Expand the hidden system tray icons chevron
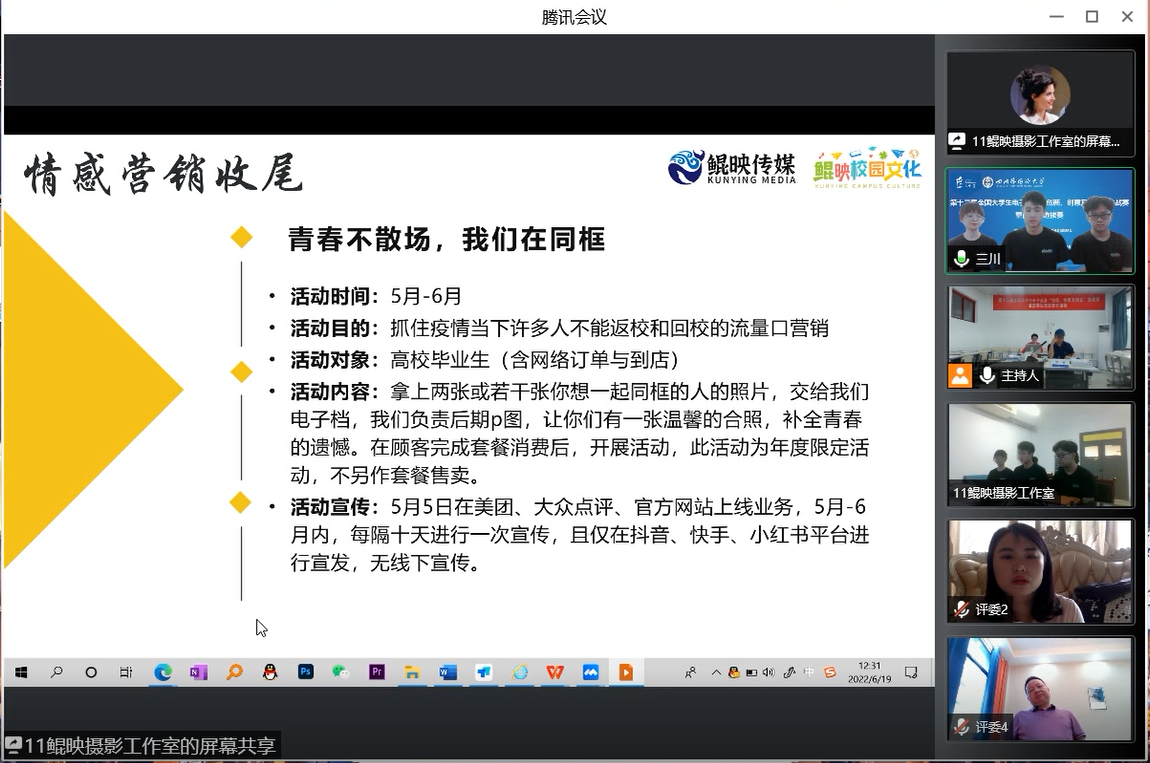The height and width of the screenshot is (763, 1150). (x=716, y=673)
